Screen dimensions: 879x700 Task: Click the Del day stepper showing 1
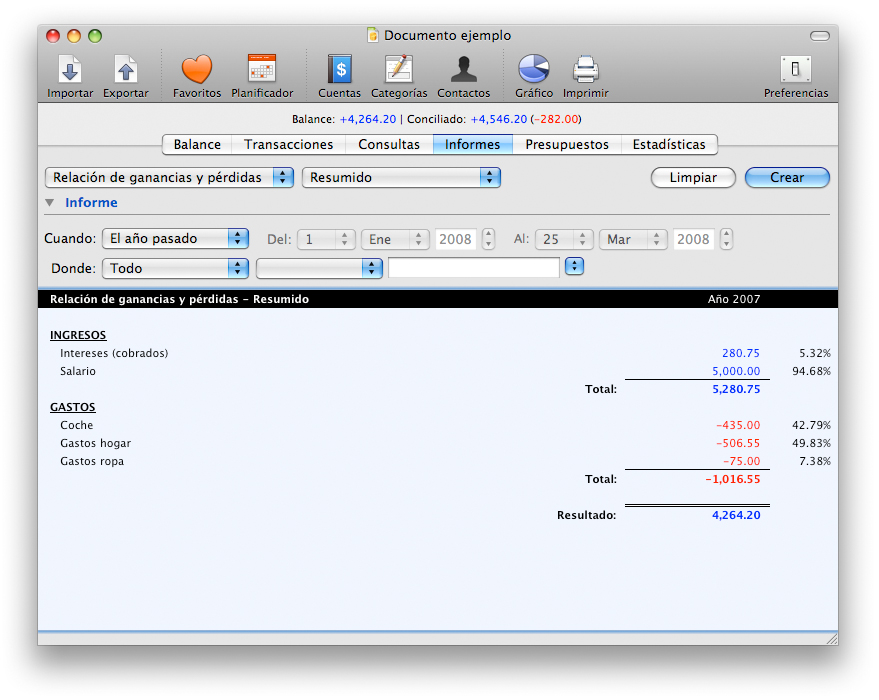point(326,239)
